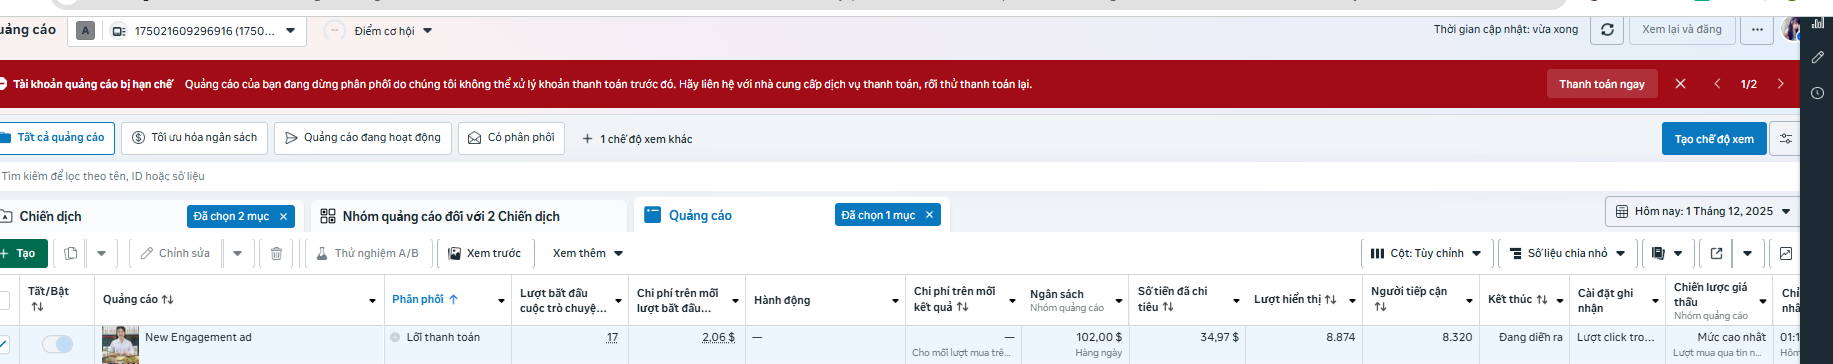The width and height of the screenshot is (1833, 364).
Task: Click 'Tạo chế độ xem' button
Action: [x=1714, y=139]
